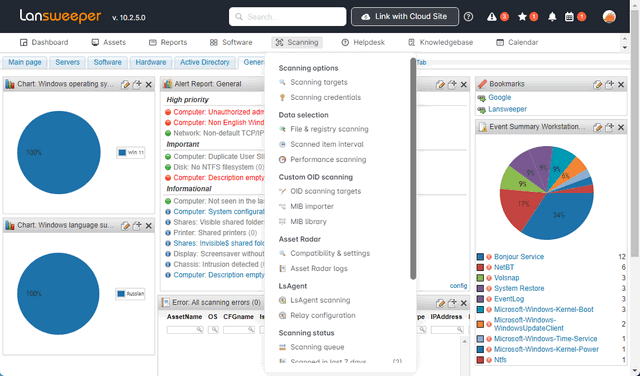Click the Link with Cloud Site button
Viewport: 640px width, 376px height.
point(405,17)
